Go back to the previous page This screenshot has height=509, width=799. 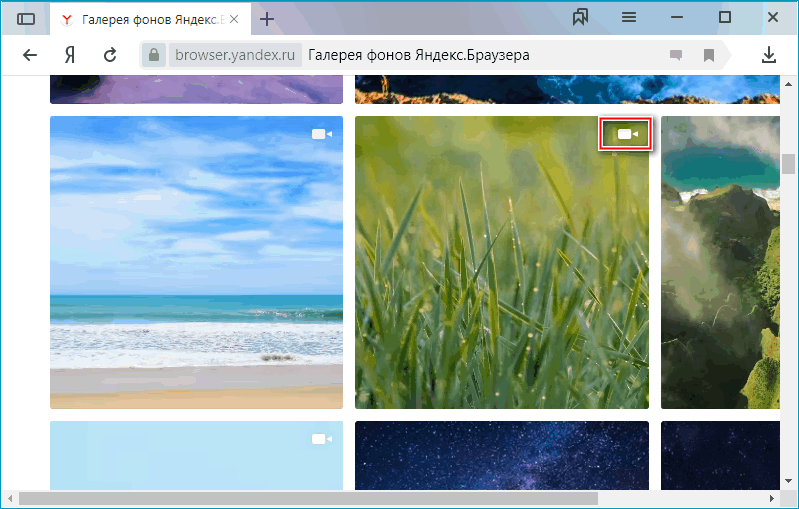30,55
